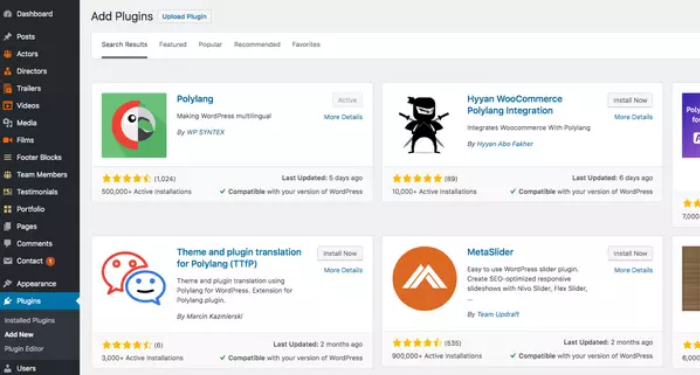The height and width of the screenshot is (375, 700).
Task: Click Polylang's Active status button
Action: click(347, 100)
